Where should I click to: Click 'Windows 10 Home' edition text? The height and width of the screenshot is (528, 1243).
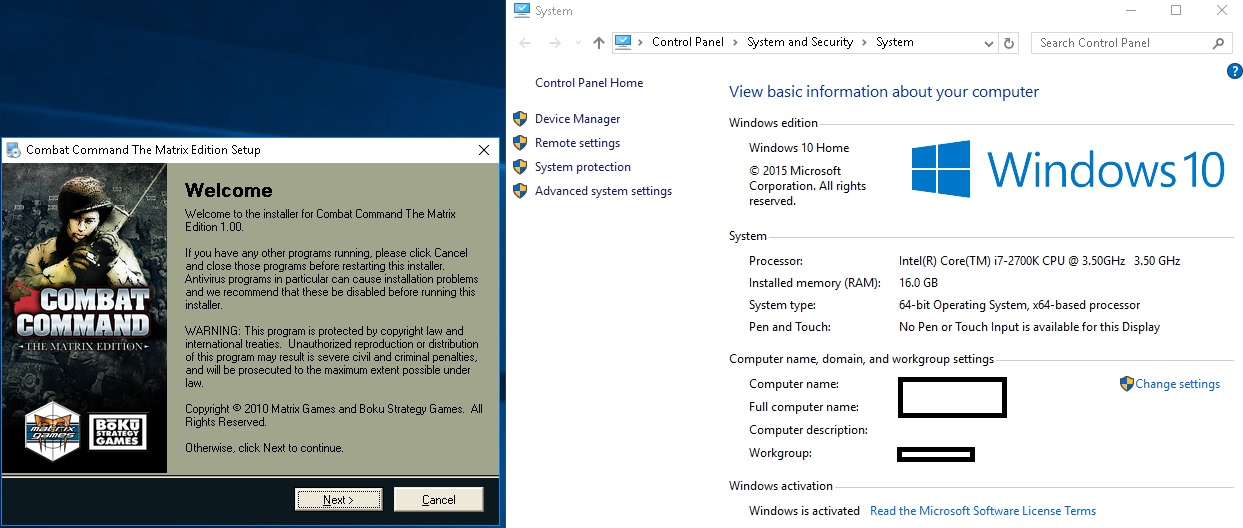point(799,148)
